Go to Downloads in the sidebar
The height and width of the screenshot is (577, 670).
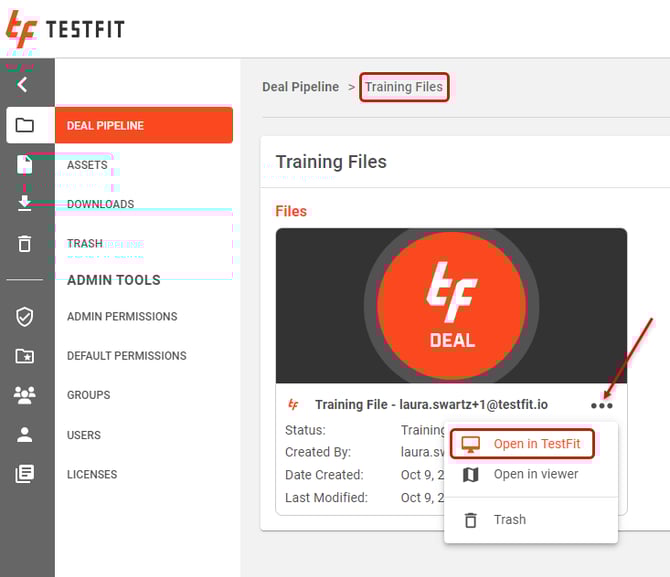click(x=100, y=204)
